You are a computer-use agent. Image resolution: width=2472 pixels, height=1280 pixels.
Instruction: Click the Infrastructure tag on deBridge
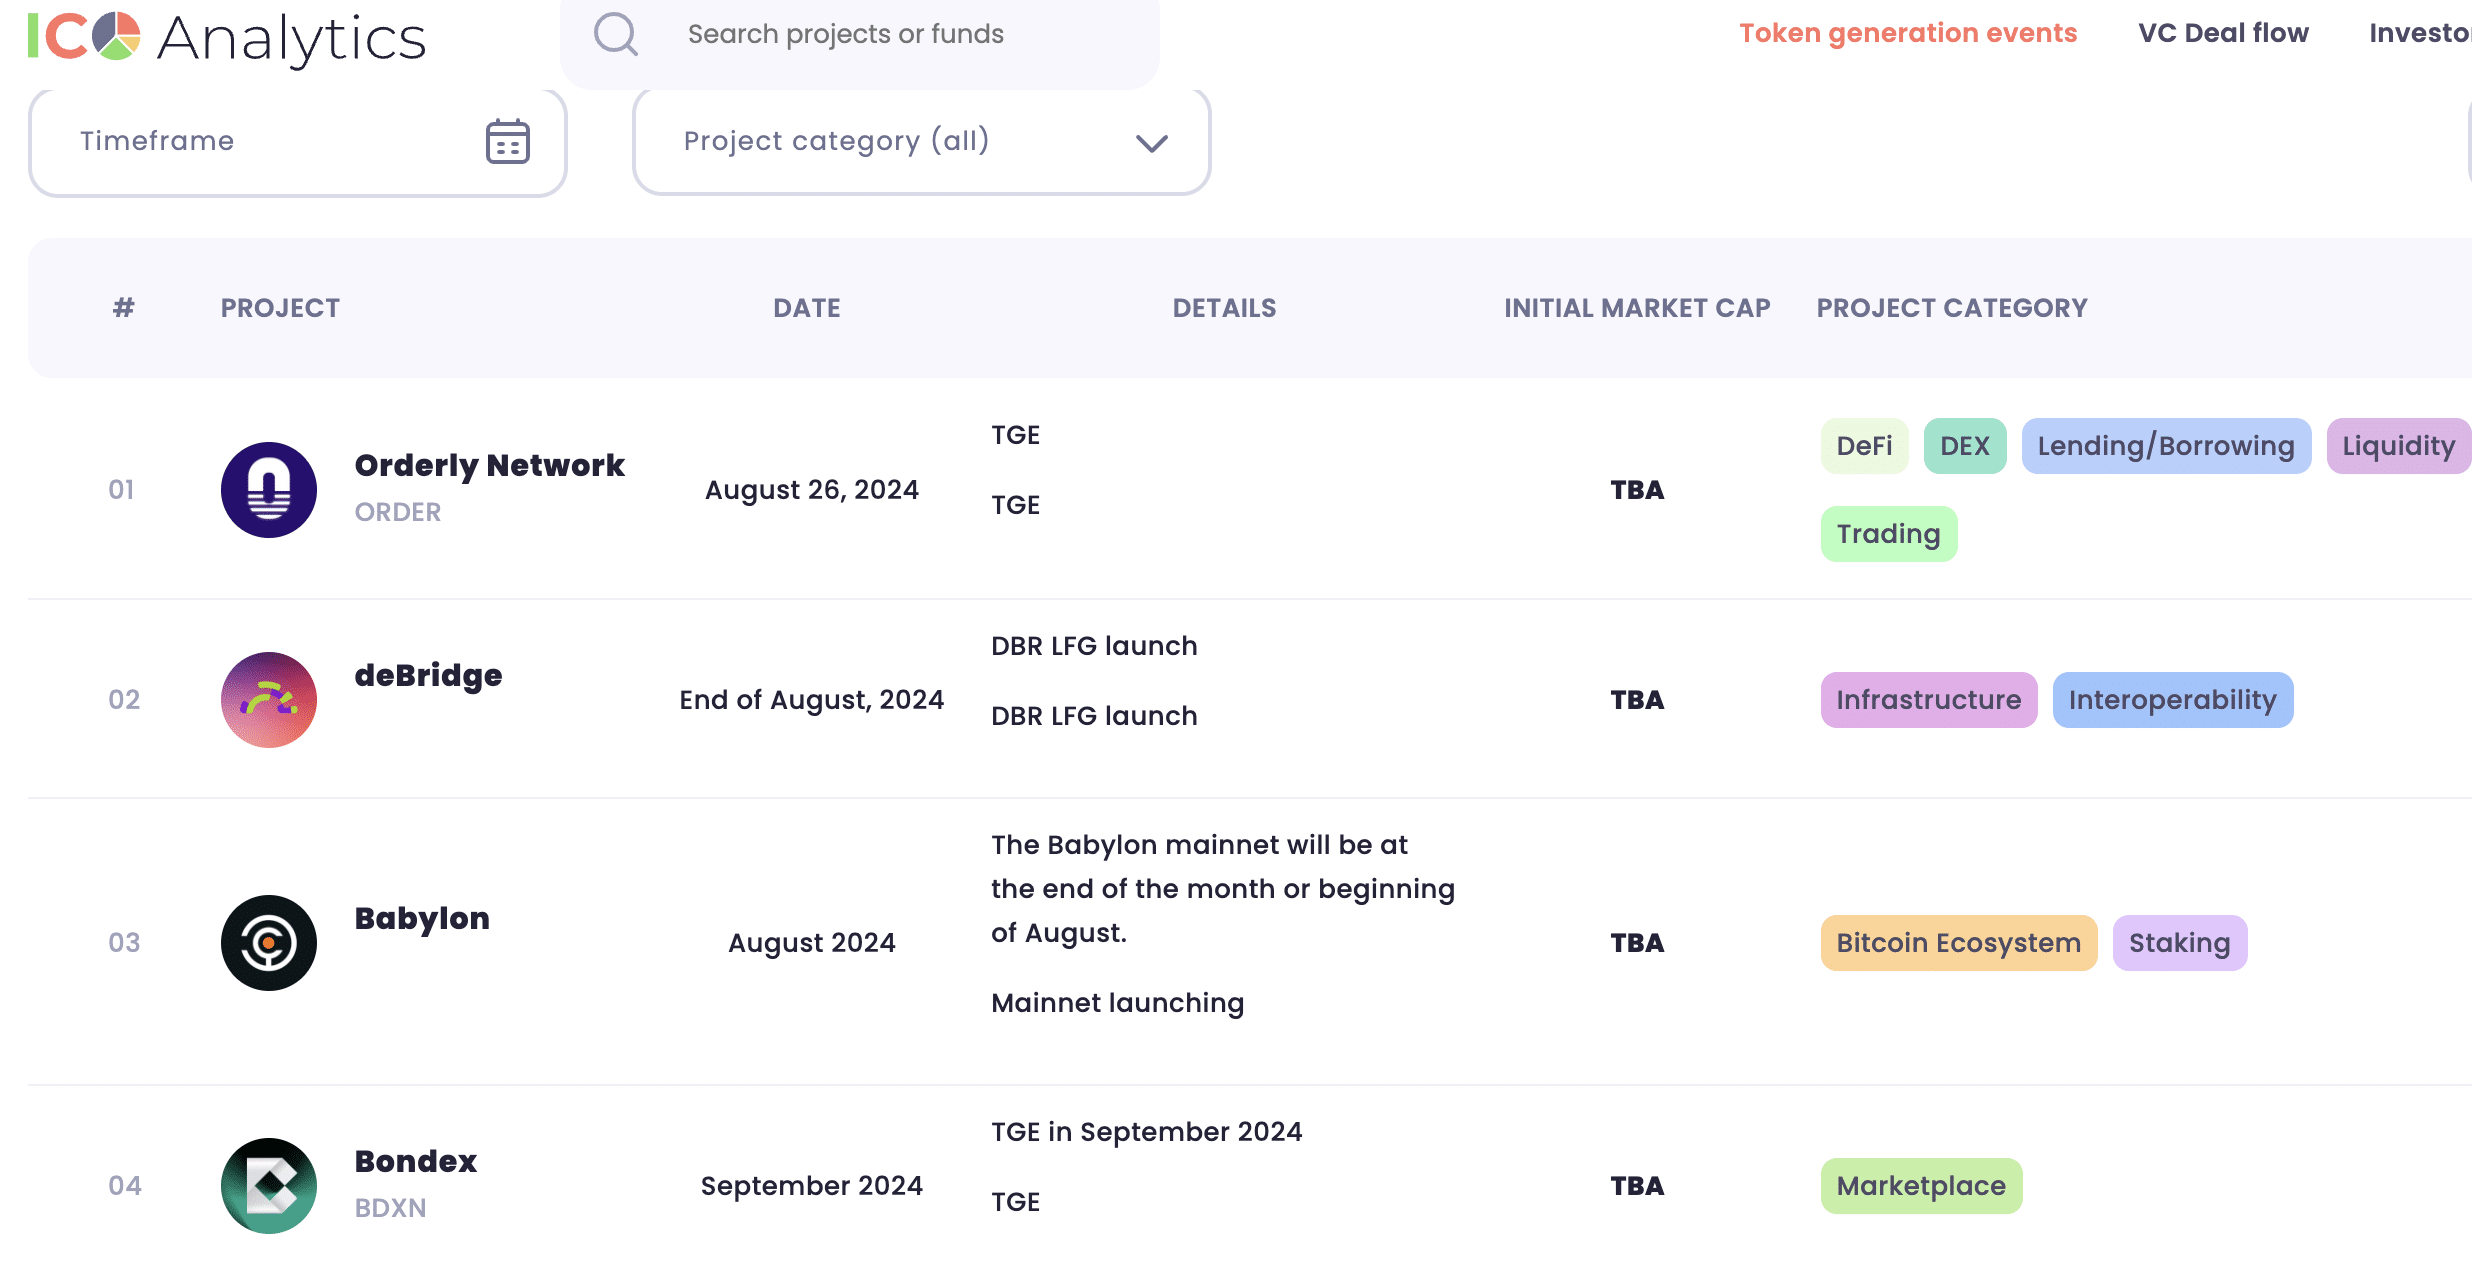point(1929,699)
